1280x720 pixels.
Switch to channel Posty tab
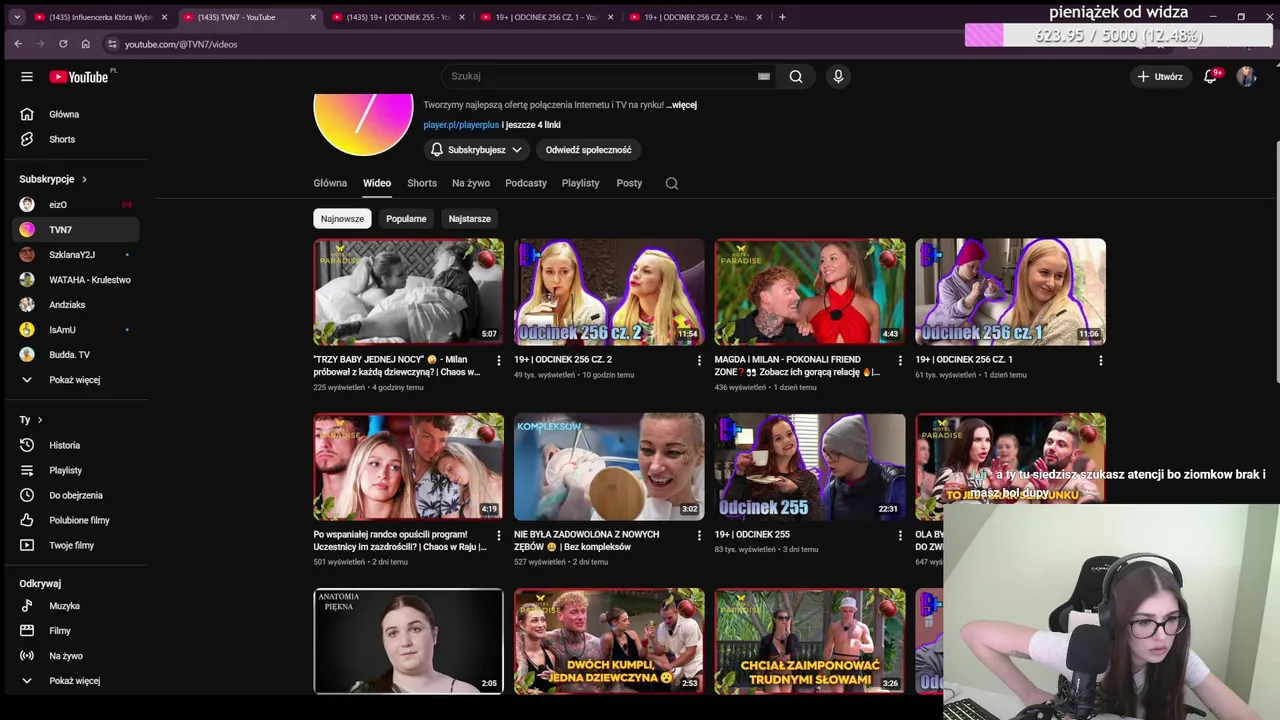(x=629, y=183)
